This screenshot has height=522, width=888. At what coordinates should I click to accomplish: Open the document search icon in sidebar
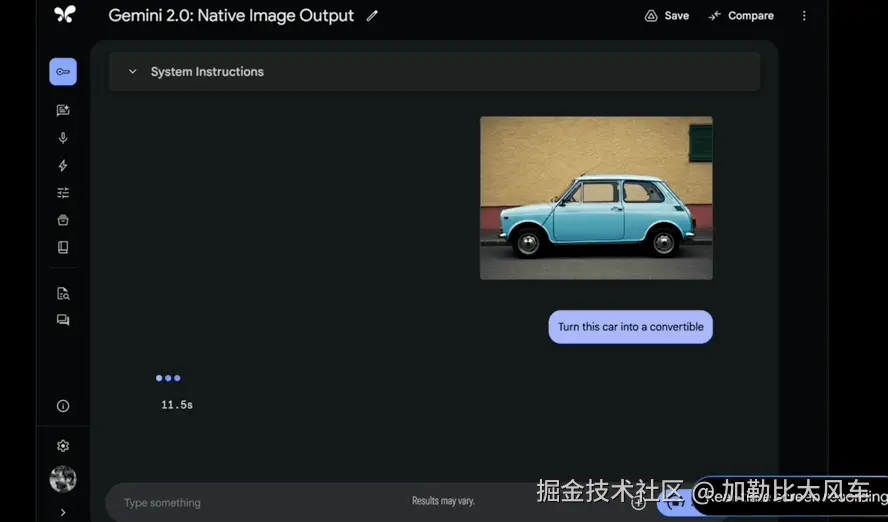63,293
